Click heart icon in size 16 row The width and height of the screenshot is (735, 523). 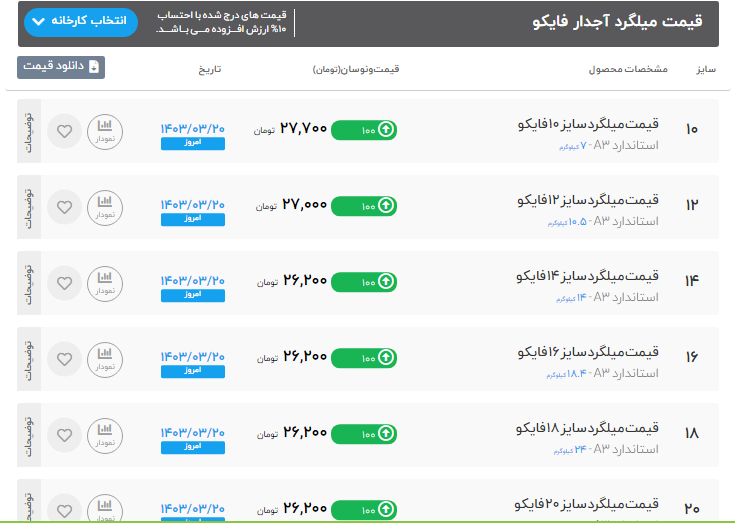pyautogui.click(x=65, y=358)
